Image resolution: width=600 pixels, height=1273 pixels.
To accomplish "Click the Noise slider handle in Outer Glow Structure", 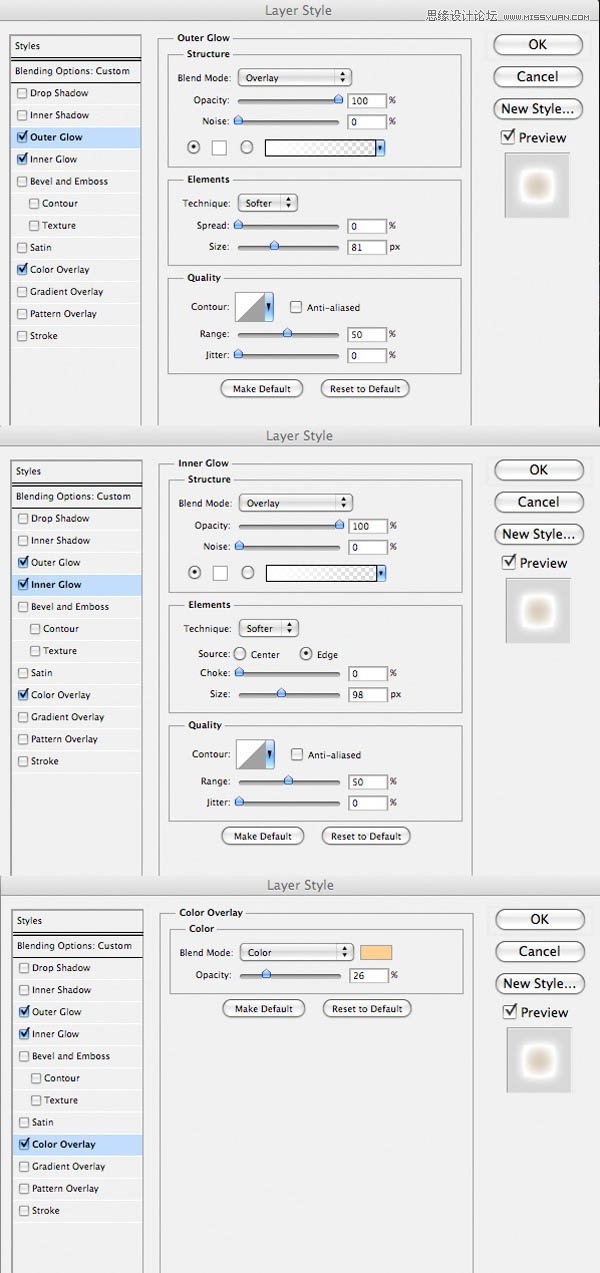I will 238,120.
